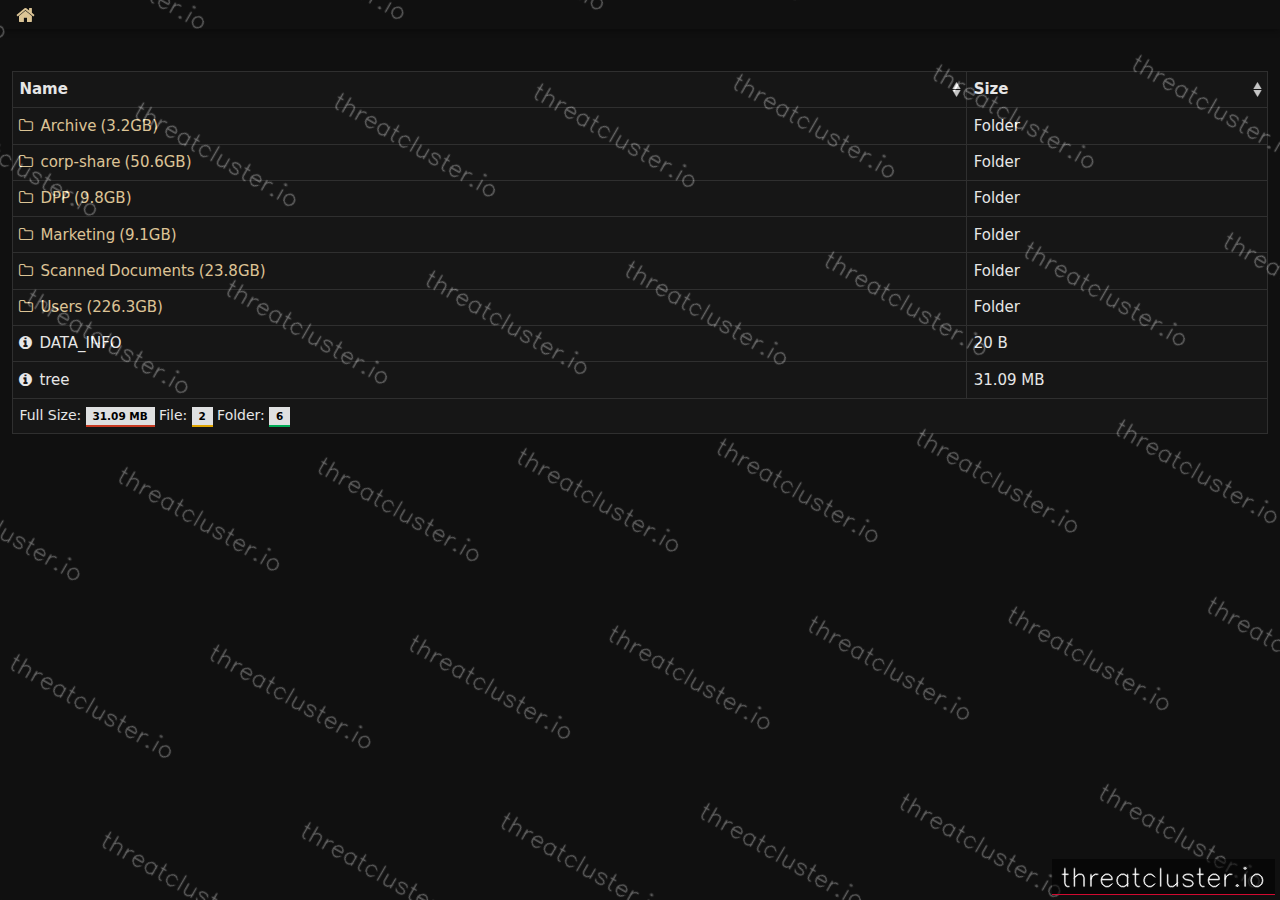Click the Folder count badge showing 6
1280x900 pixels.
click(279, 416)
